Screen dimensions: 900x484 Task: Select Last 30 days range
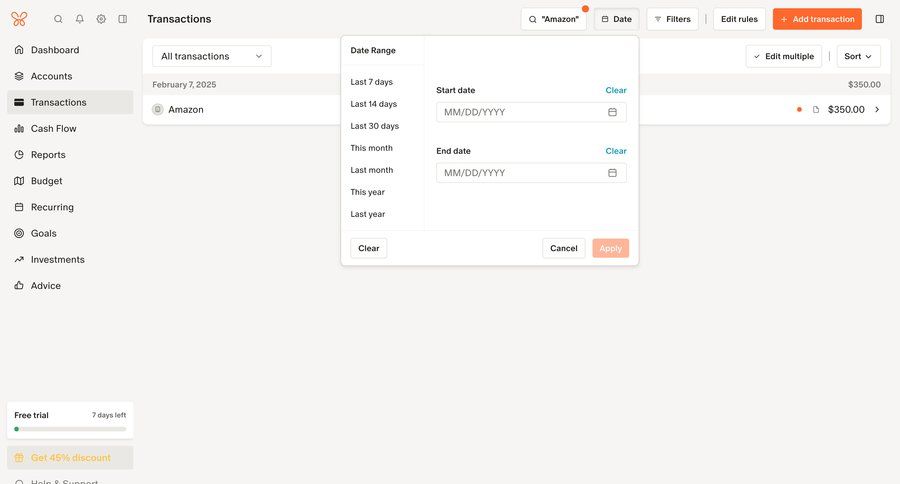(x=375, y=126)
